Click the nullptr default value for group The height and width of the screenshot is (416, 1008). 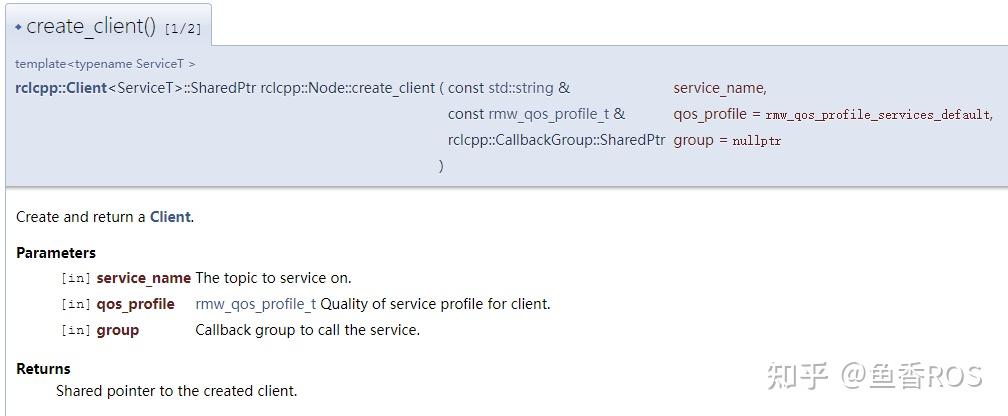click(x=756, y=141)
